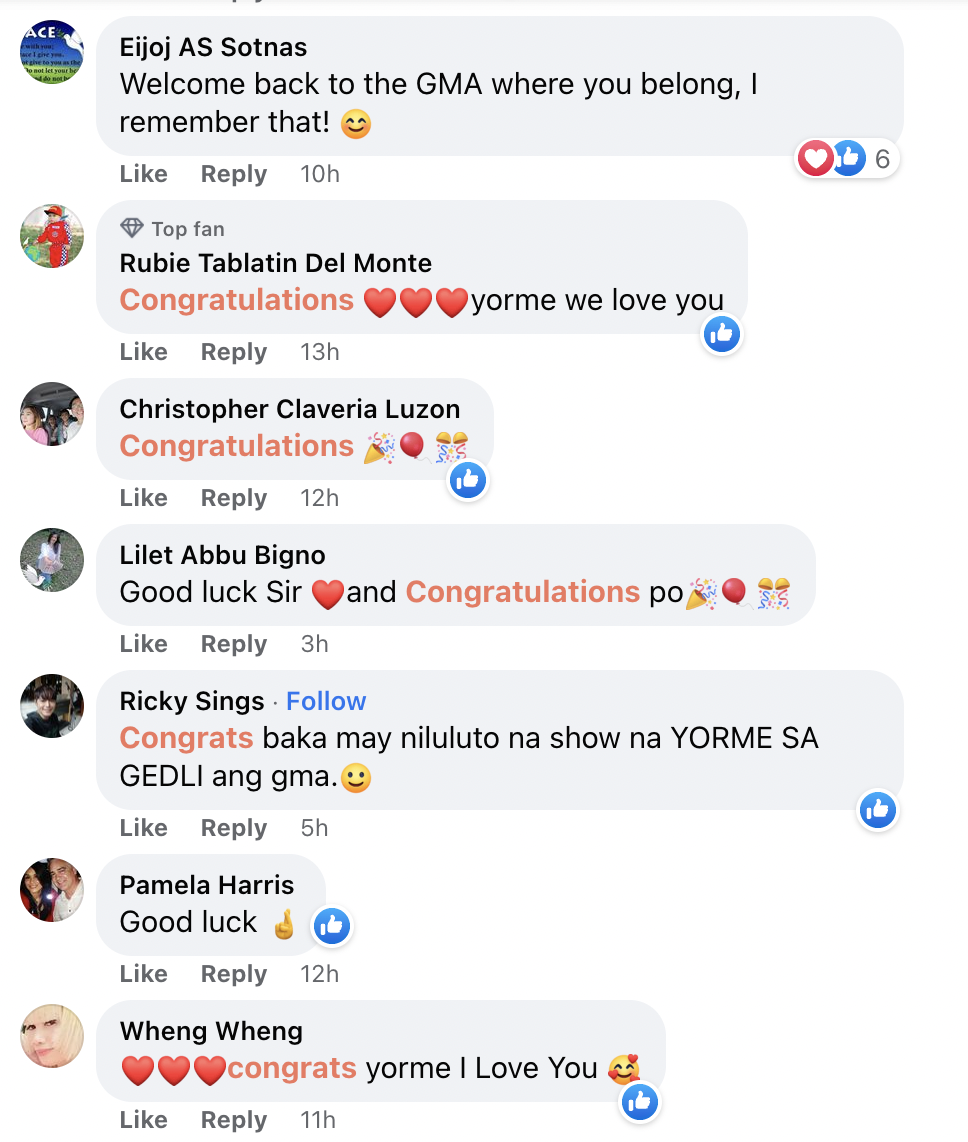Like Lilet Abbu Bigno's comment
This screenshot has height=1142, width=968.
(x=143, y=644)
